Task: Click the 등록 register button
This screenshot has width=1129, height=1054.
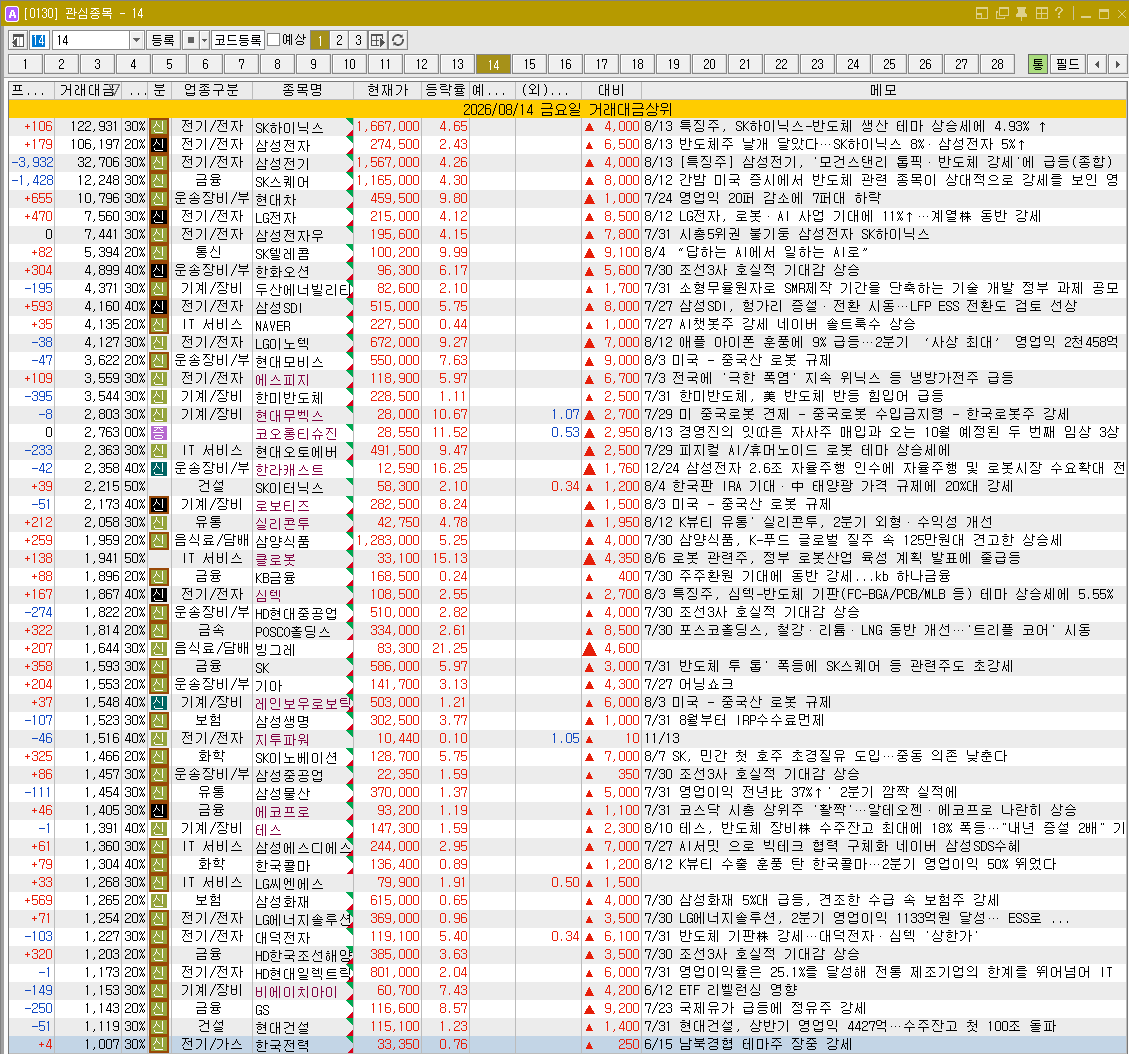Action: (x=163, y=40)
